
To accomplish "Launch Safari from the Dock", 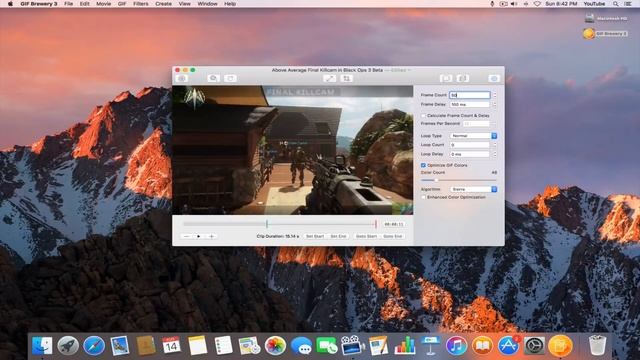I will tap(94, 346).
